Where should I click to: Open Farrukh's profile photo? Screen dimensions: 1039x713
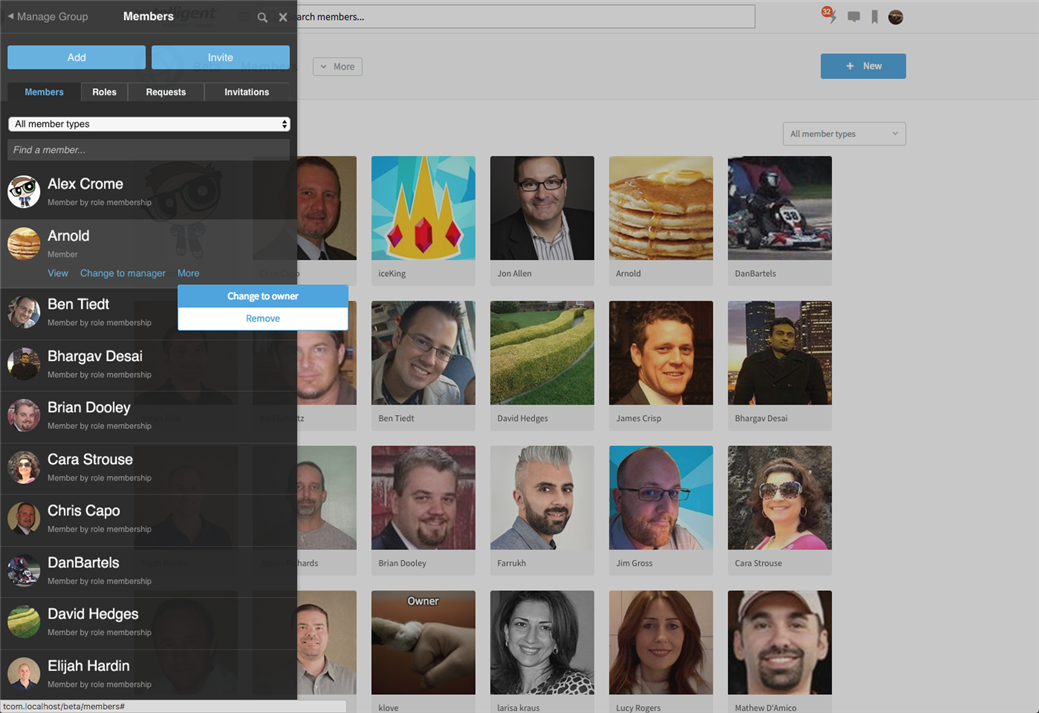point(542,498)
